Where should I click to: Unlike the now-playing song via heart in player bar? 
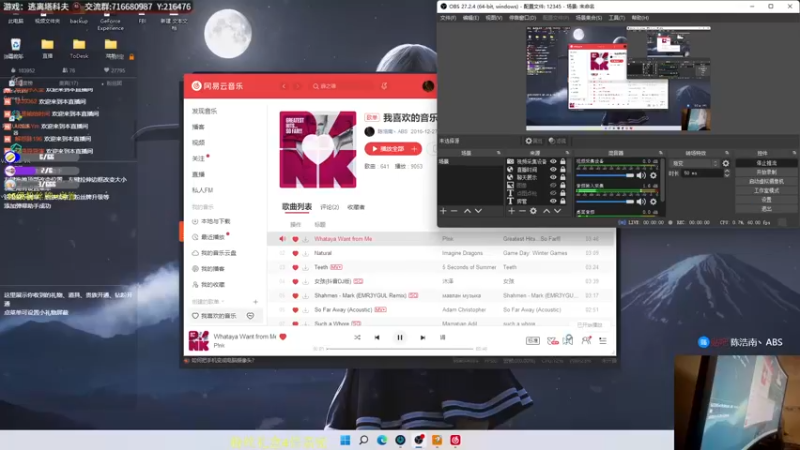click(x=283, y=337)
